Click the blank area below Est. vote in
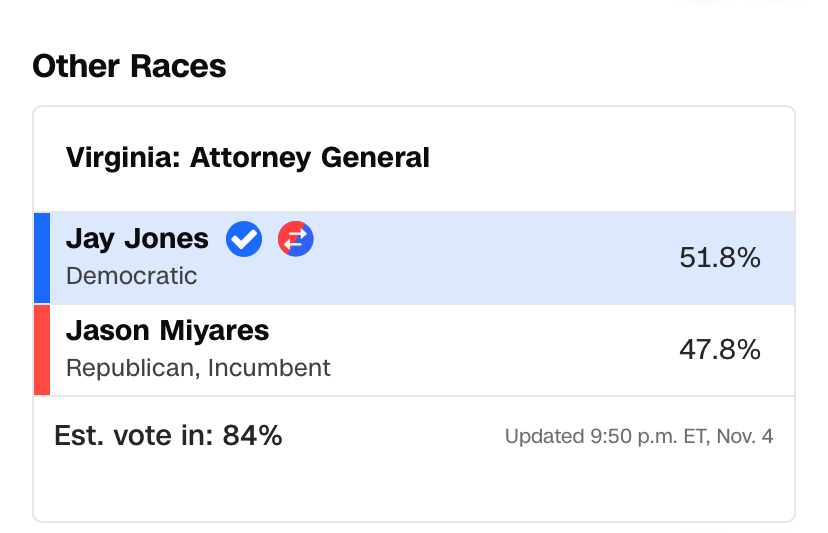The width and height of the screenshot is (828, 533). [400, 490]
